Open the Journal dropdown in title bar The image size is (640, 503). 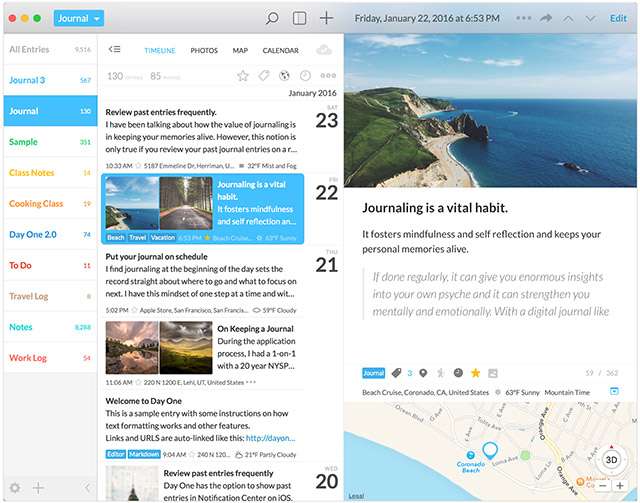tap(78, 18)
